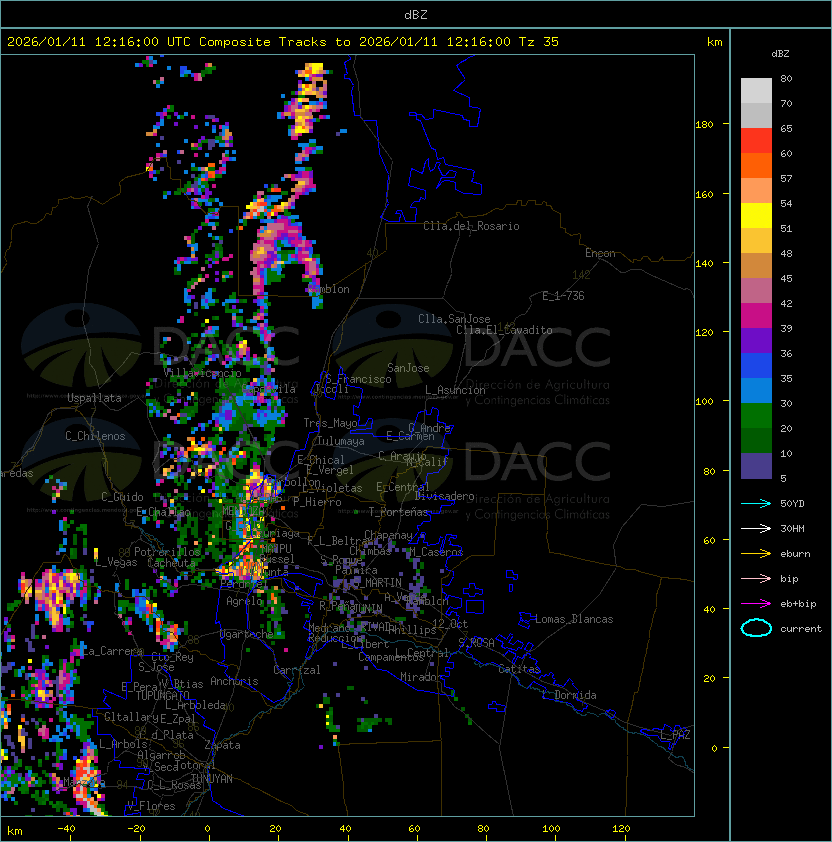Screen dimensions: 832x842
Task: Click the 'E_1-736' place label
Action: pyautogui.click(x=563, y=296)
